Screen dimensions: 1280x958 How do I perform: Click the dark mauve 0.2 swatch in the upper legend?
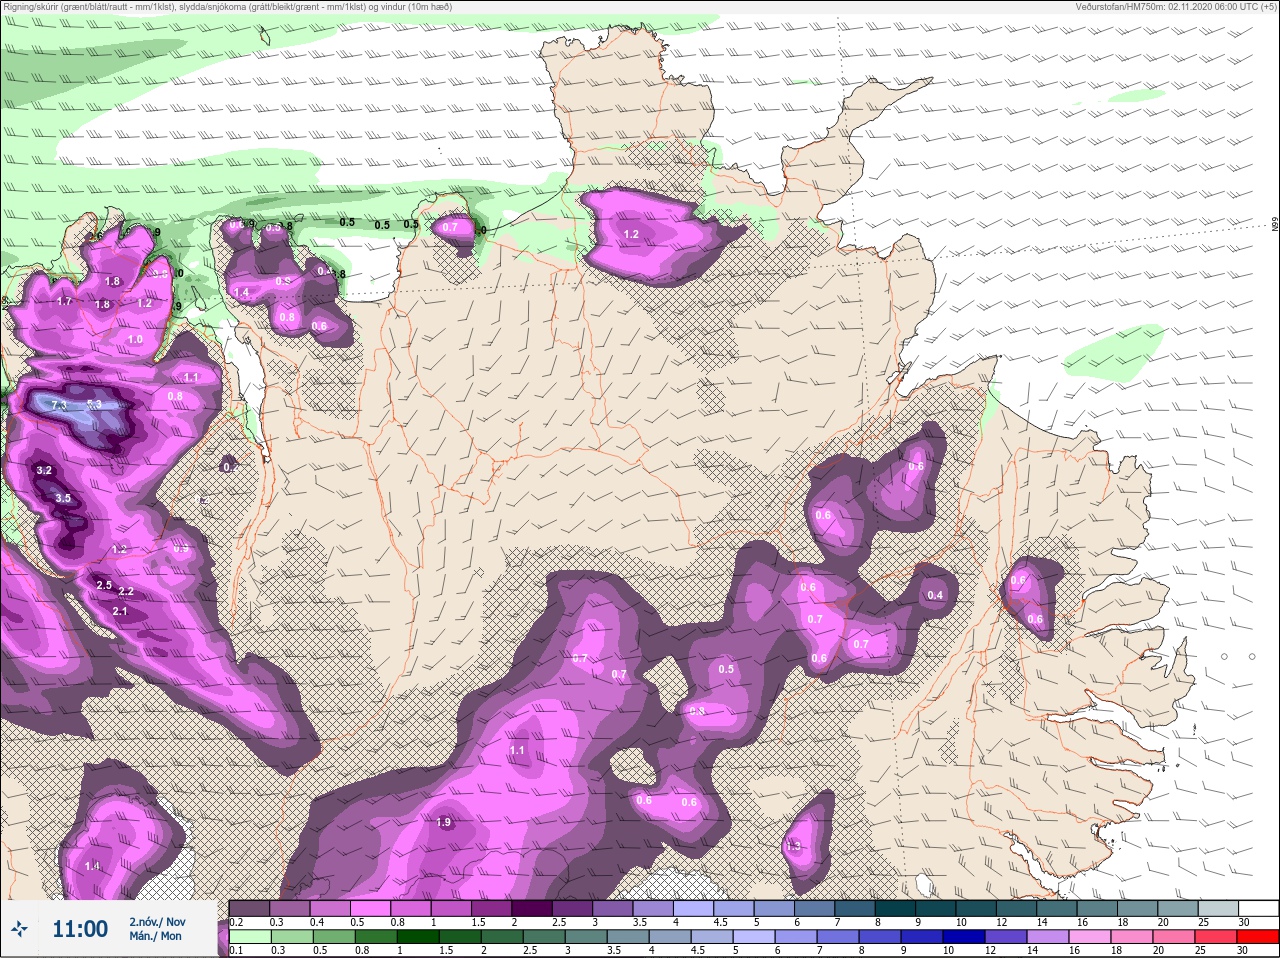[249, 908]
